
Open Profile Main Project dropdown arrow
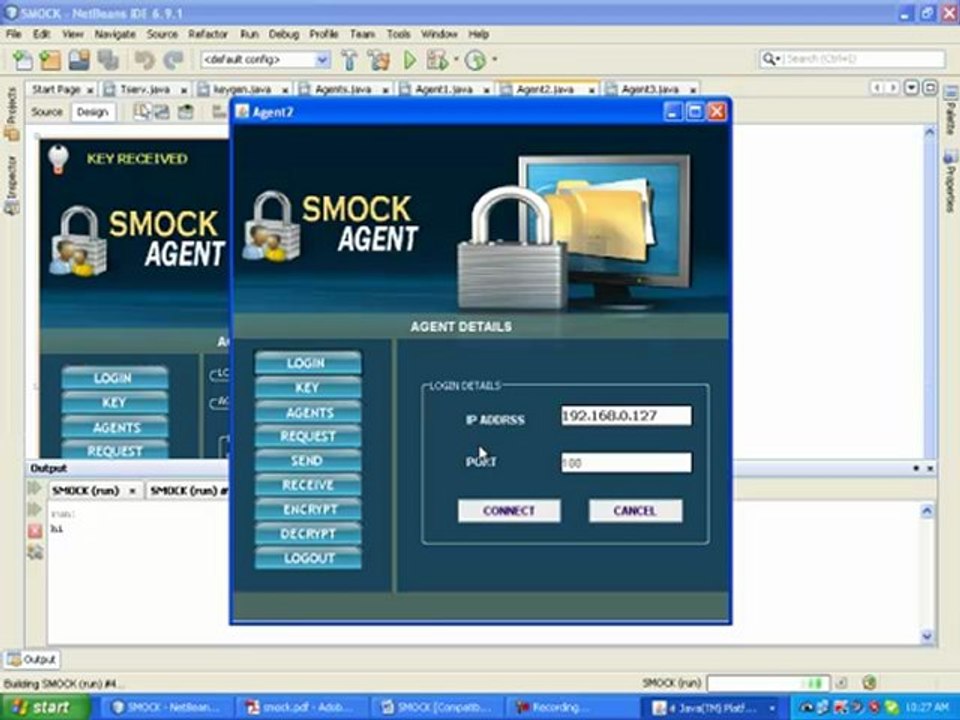point(494,59)
